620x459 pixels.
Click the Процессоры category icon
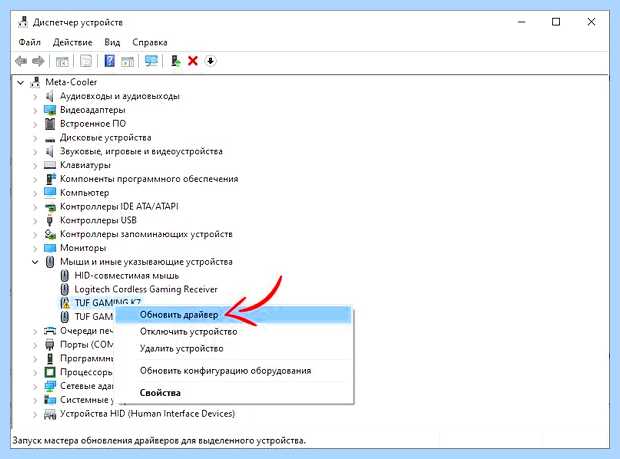(x=50, y=372)
